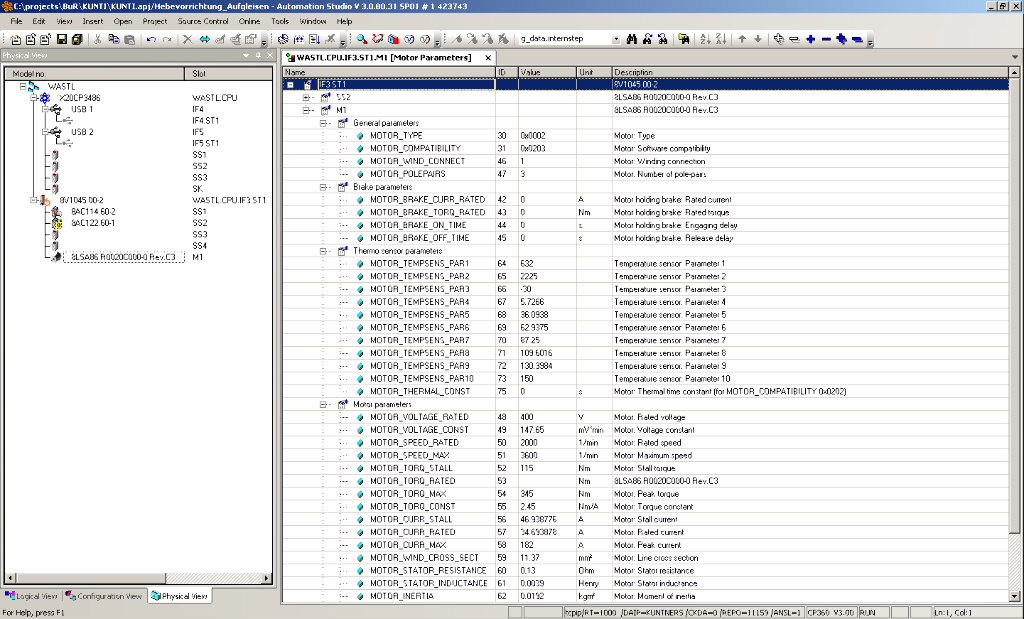
Task: Close the Motor Parameters document tab
Action: point(488,58)
